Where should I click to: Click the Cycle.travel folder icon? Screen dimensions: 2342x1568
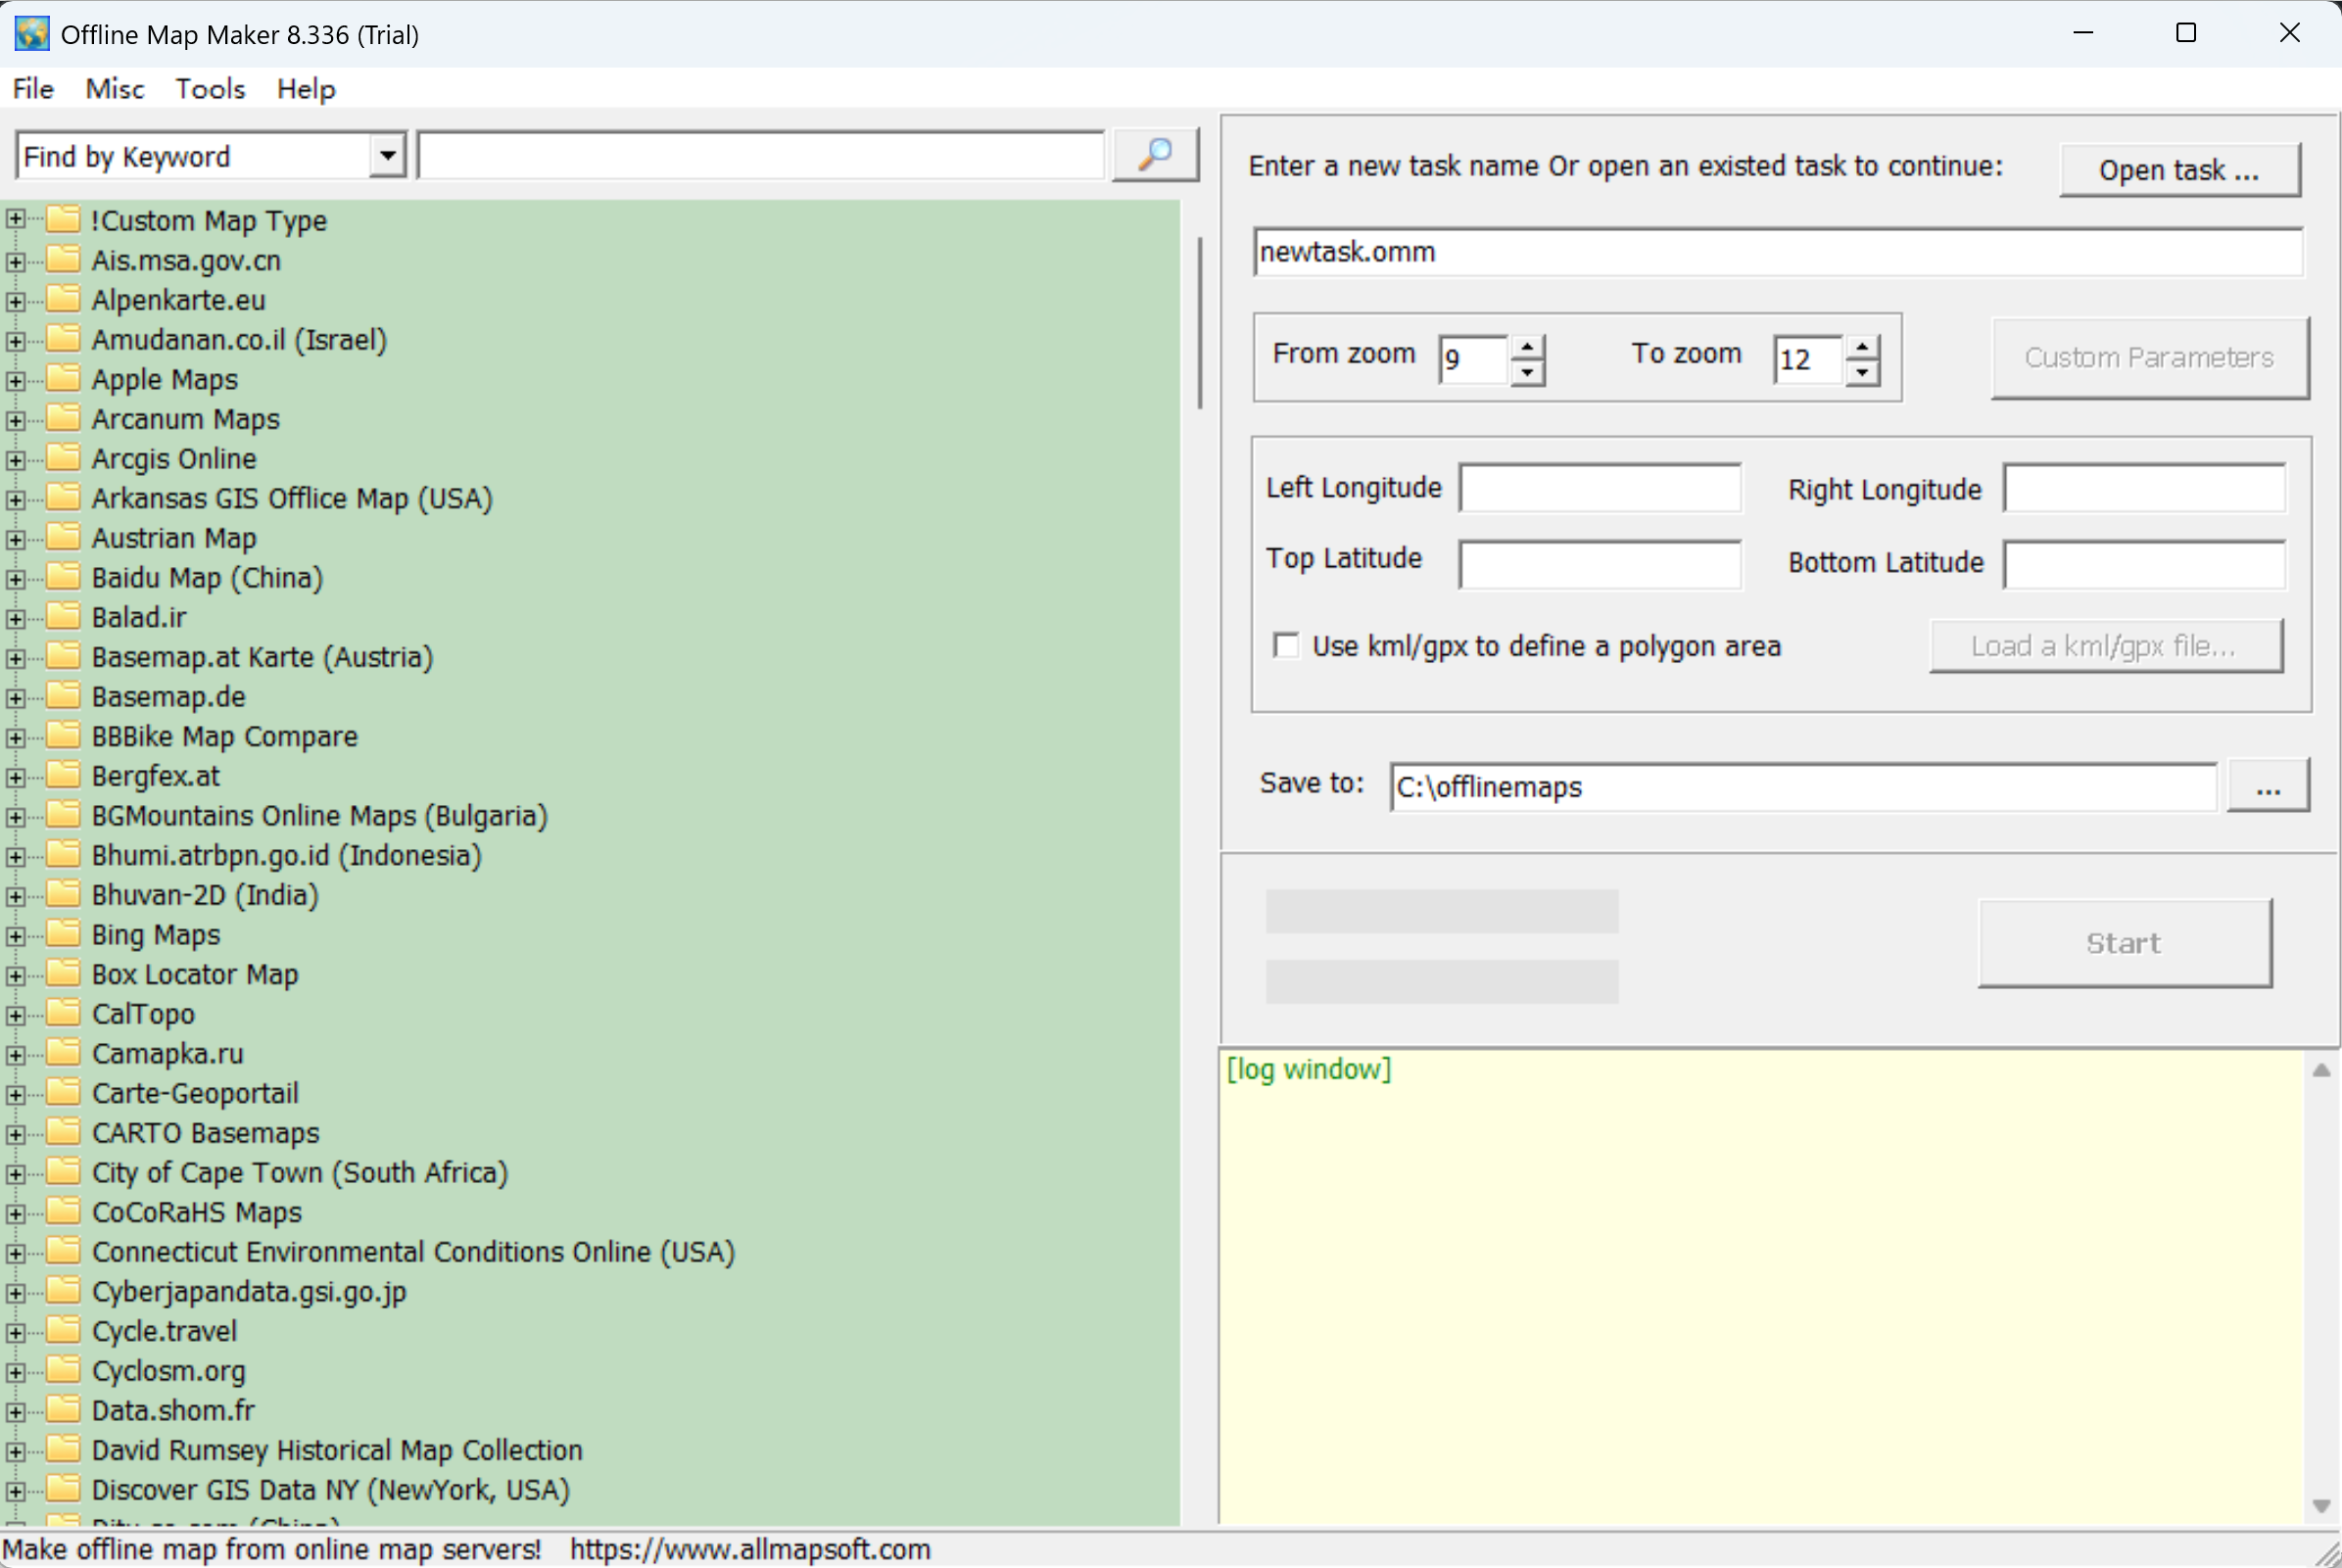[63, 1330]
